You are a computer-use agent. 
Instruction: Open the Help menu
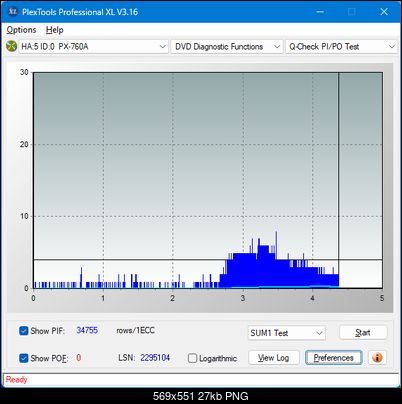pyautogui.click(x=54, y=30)
